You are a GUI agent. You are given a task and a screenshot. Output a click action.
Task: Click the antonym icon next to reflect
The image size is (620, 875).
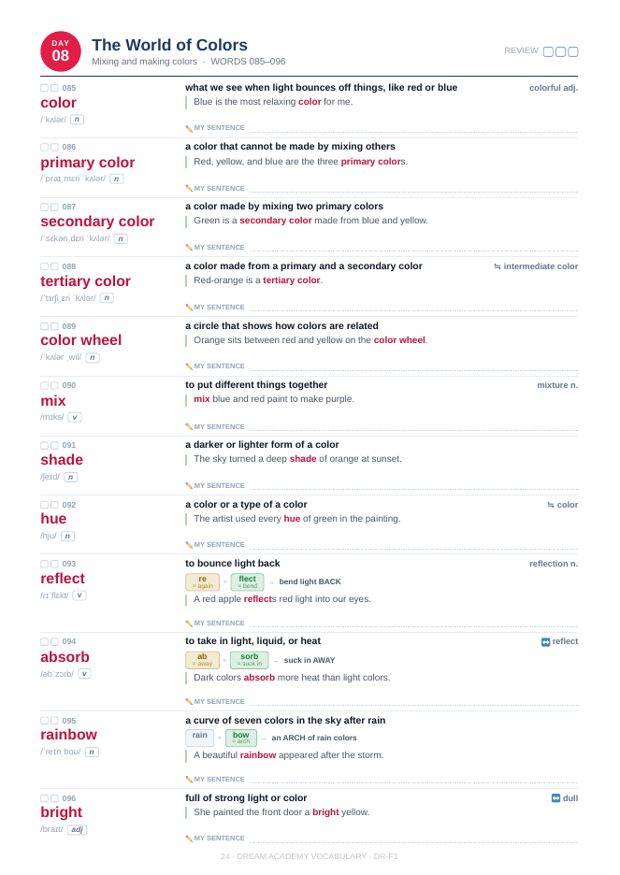coord(545,642)
